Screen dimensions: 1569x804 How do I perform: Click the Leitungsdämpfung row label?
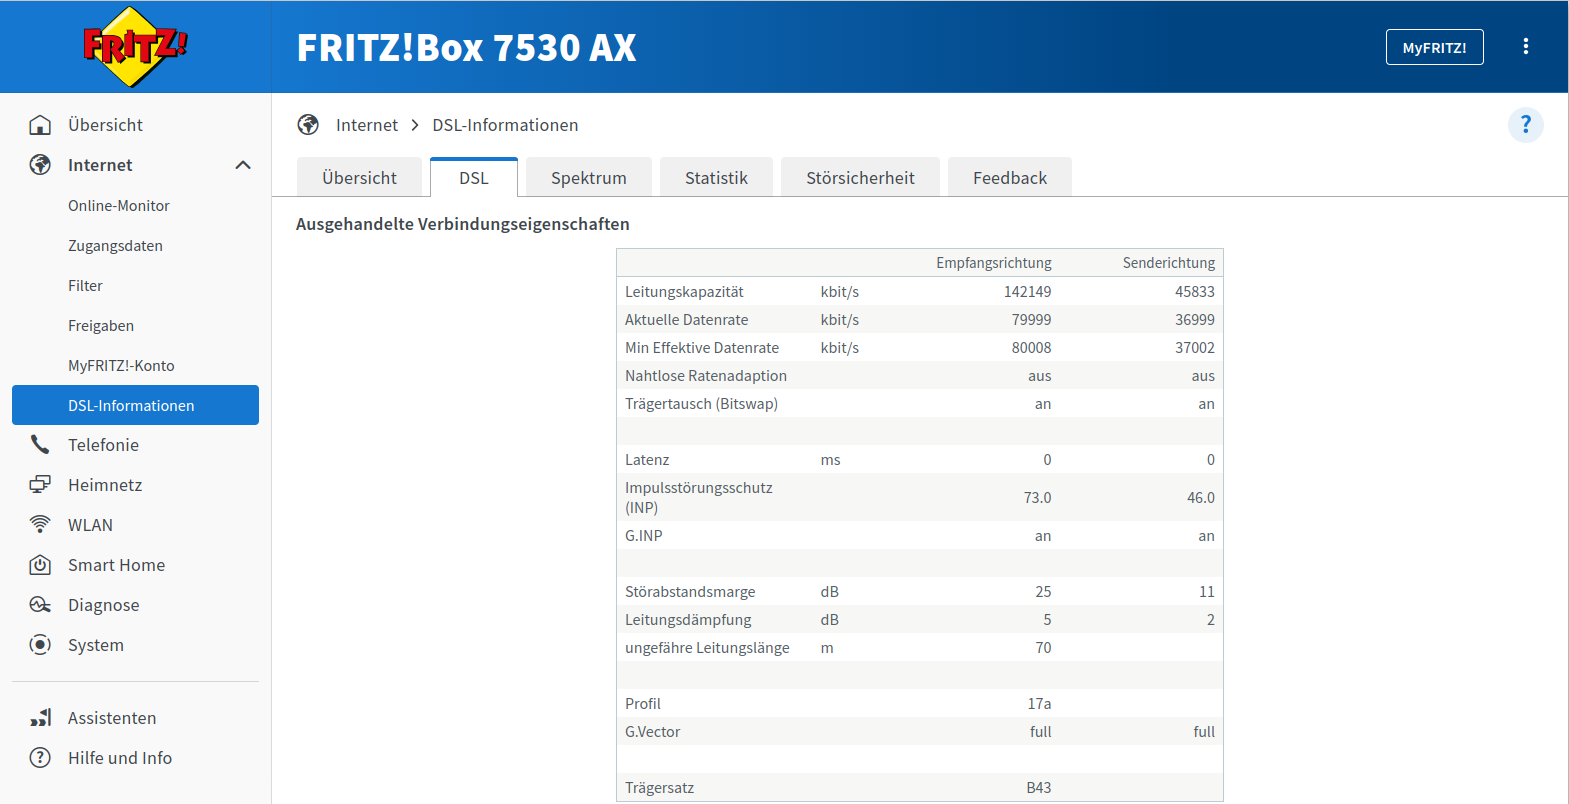click(x=688, y=620)
